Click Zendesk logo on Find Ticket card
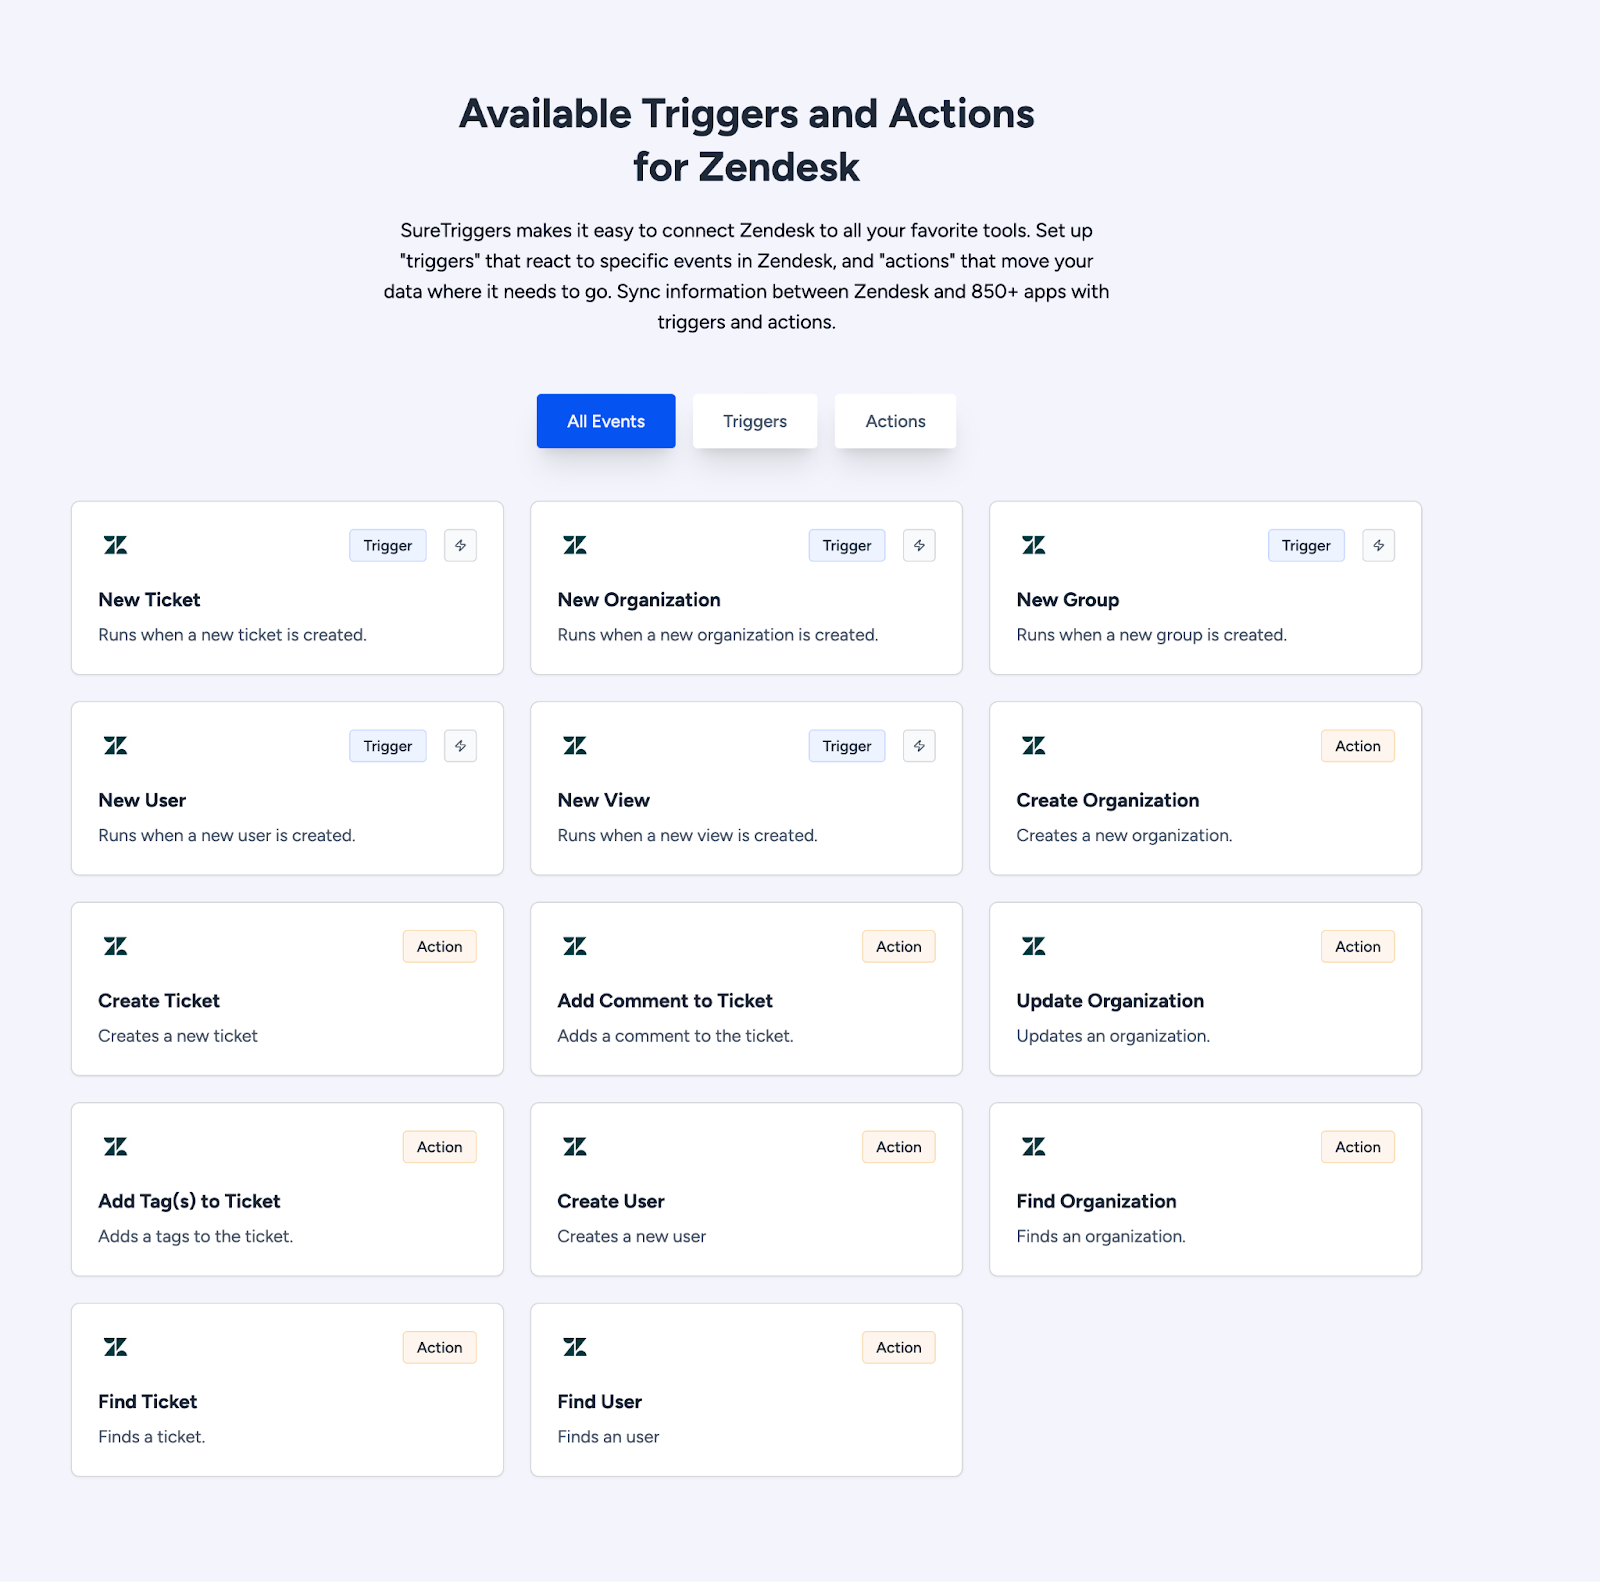The width and height of the screenshot is (1600, 1584). click(116, 1347)
